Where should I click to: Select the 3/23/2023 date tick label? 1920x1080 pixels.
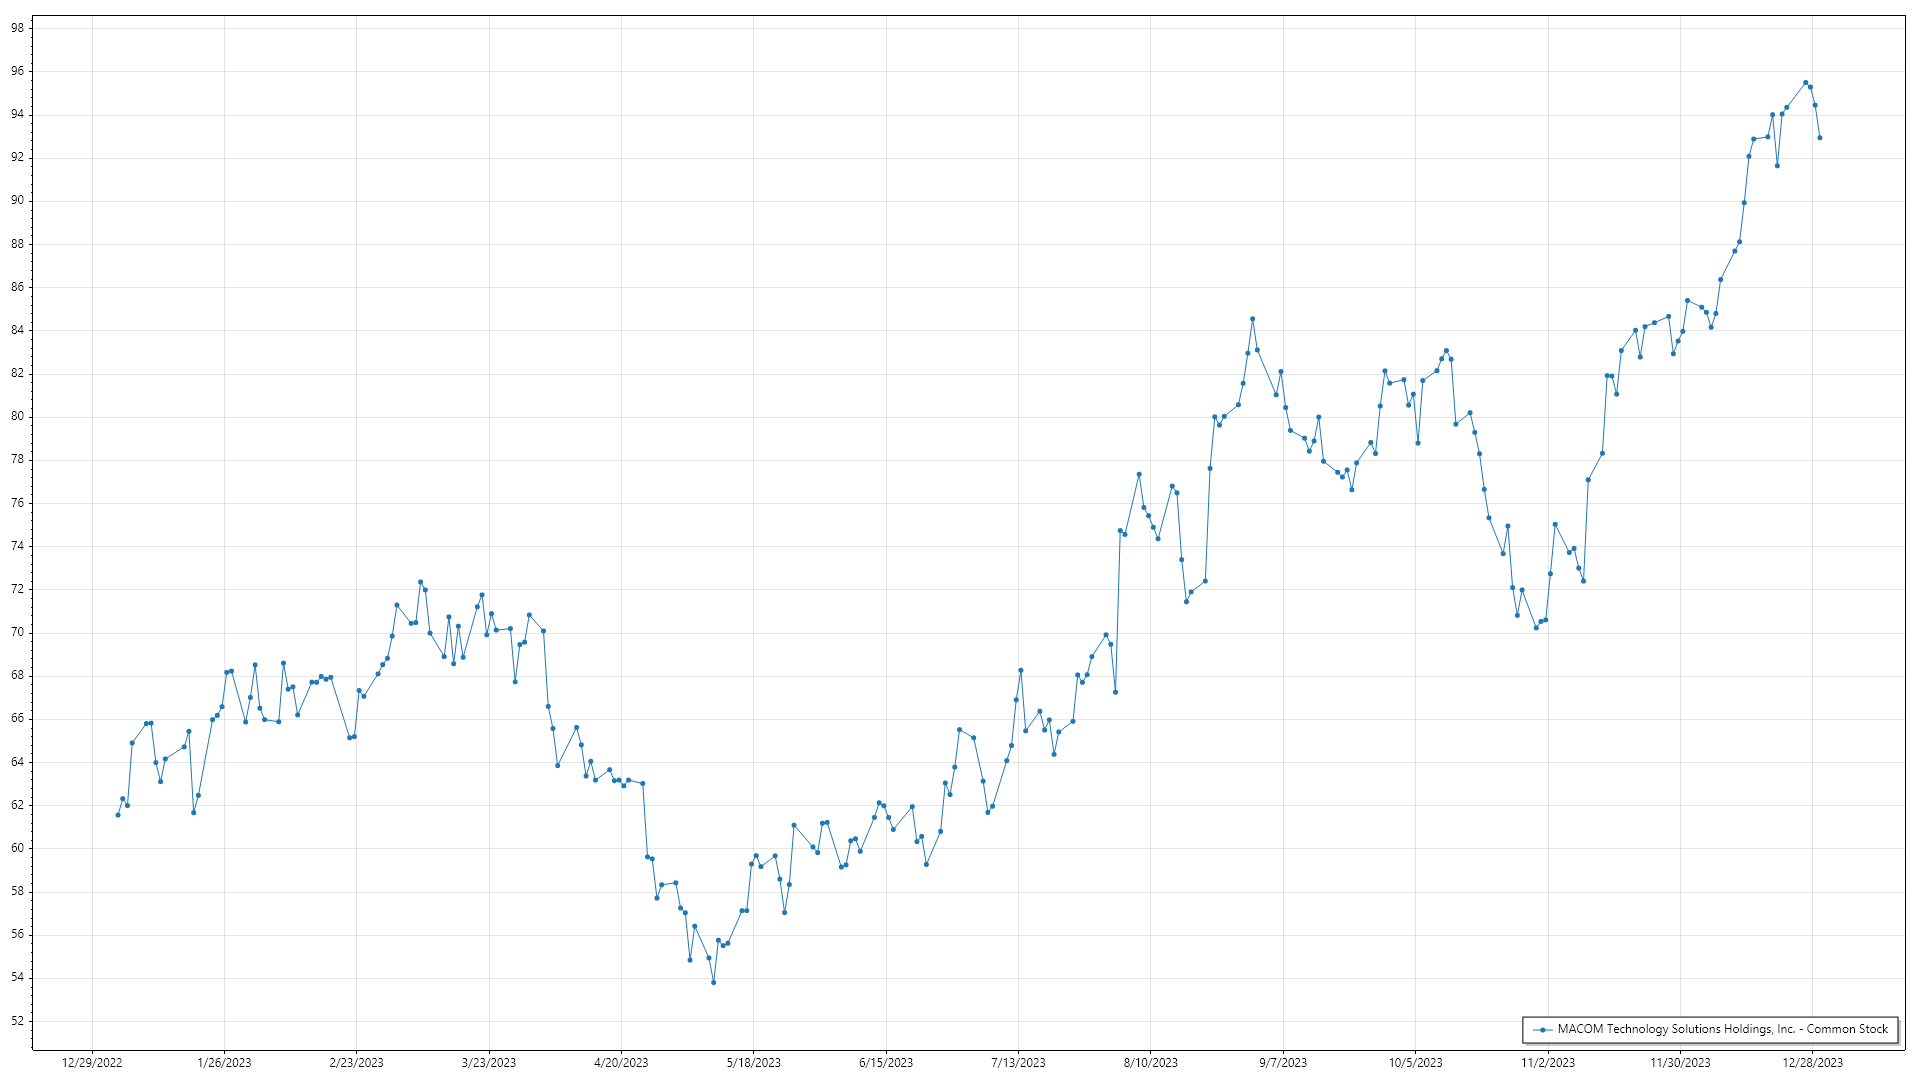[489, 1063]
